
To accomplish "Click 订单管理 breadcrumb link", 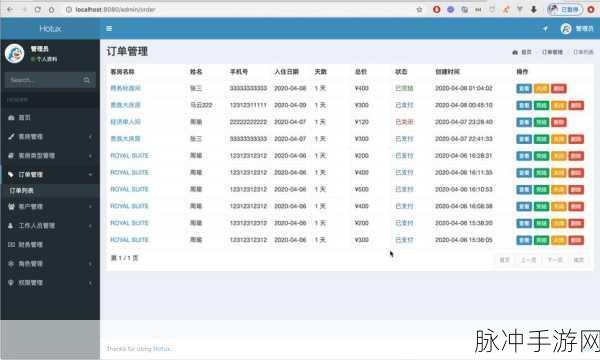I will point(552,52).
